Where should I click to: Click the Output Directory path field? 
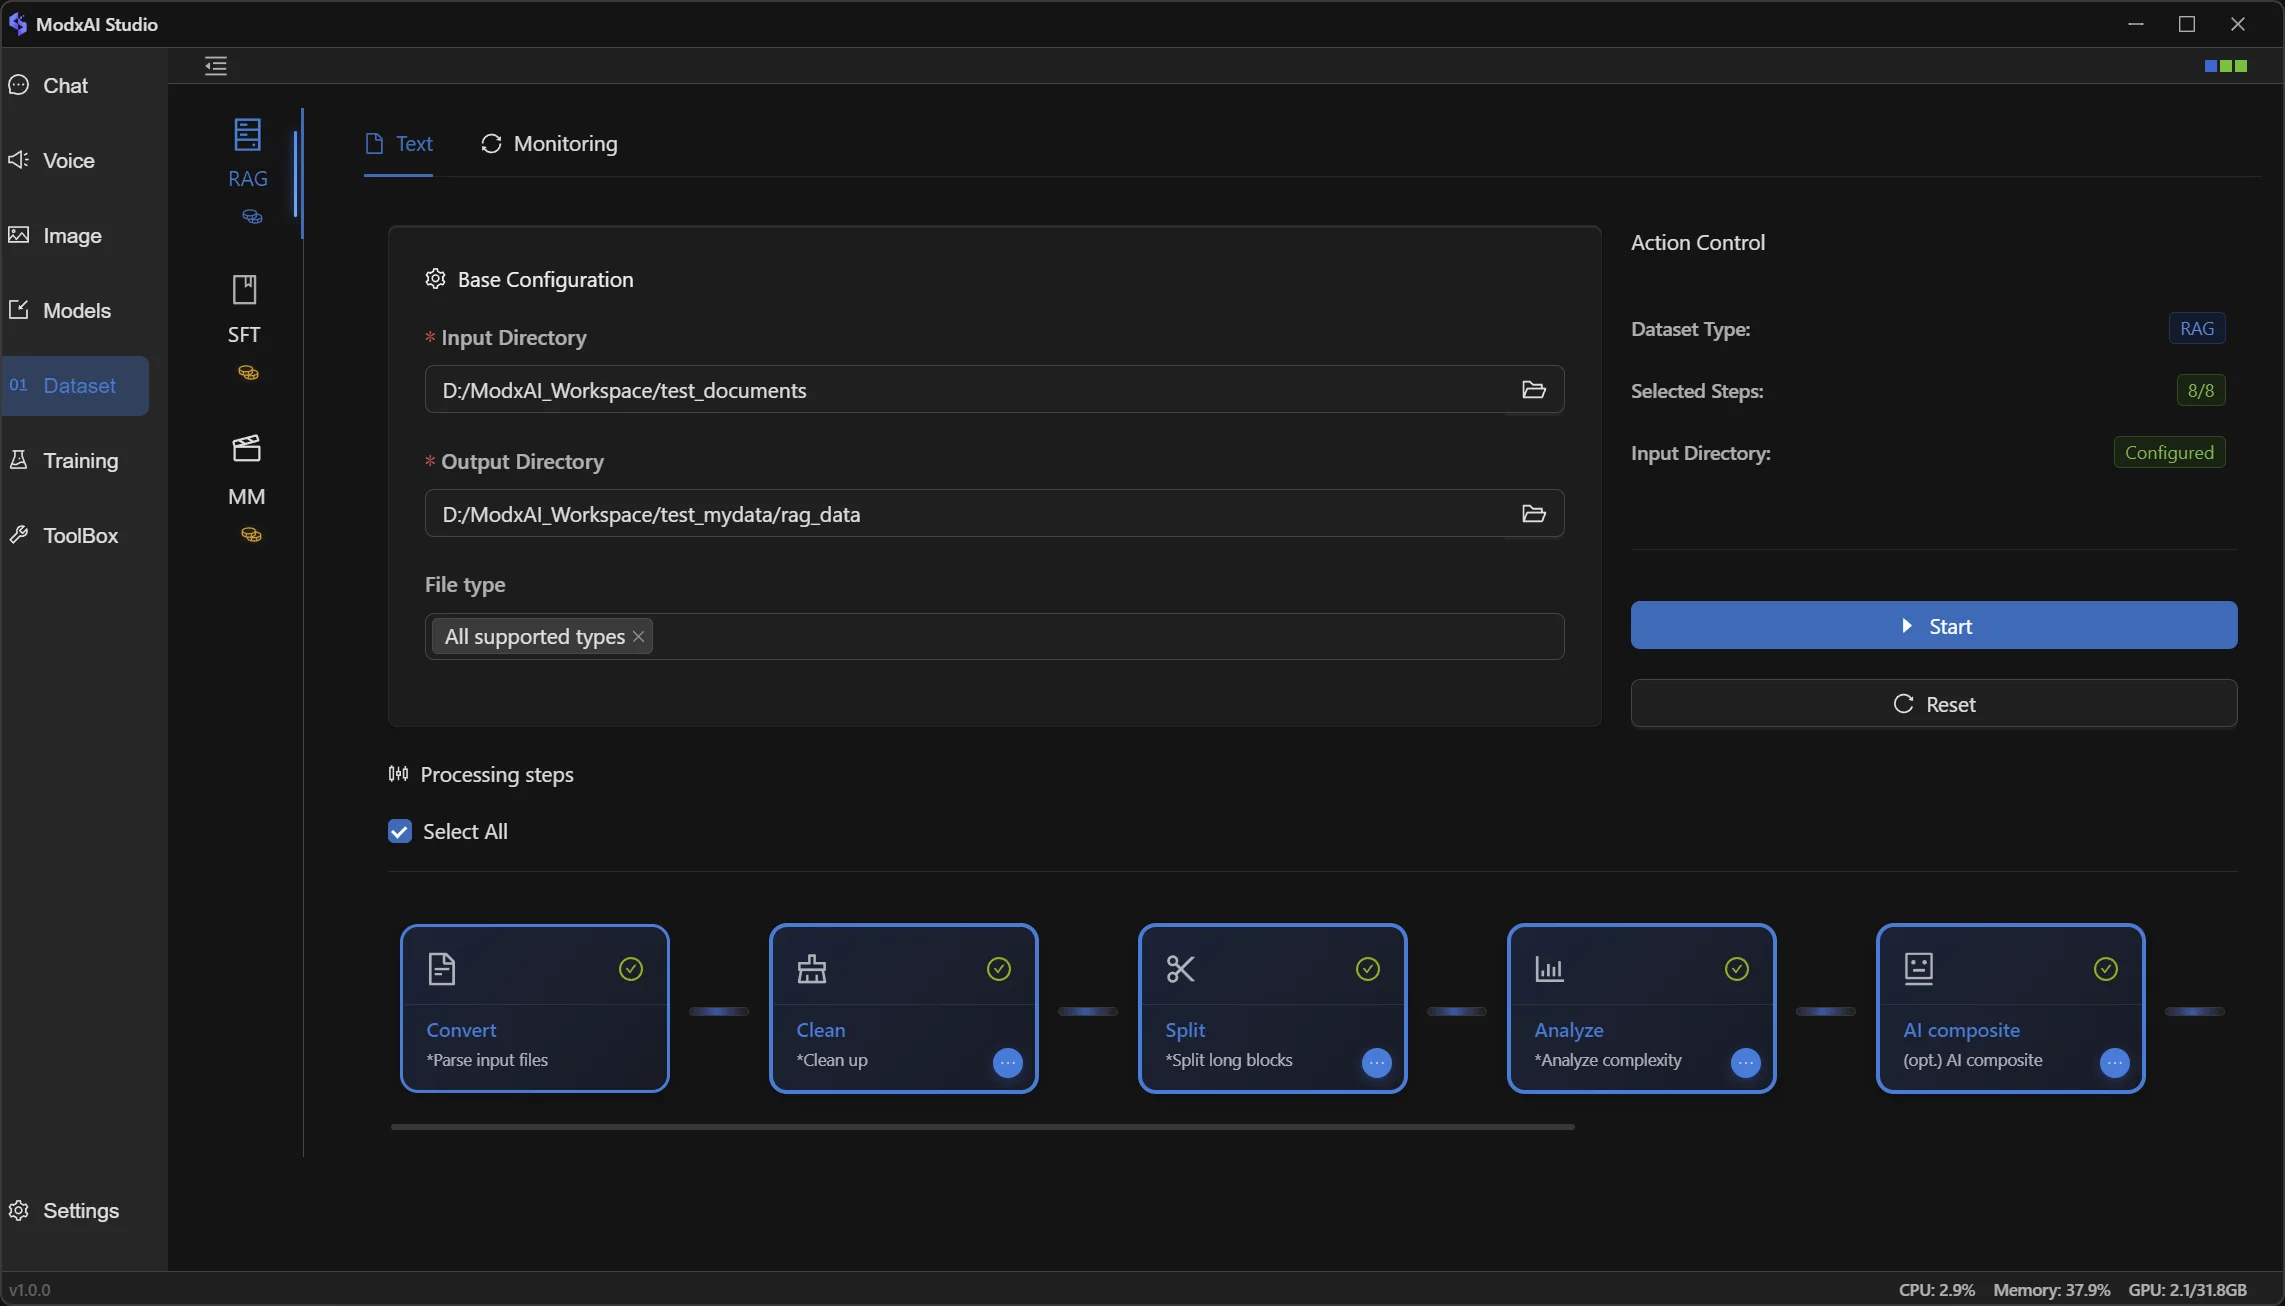click(x=965, y=514)
